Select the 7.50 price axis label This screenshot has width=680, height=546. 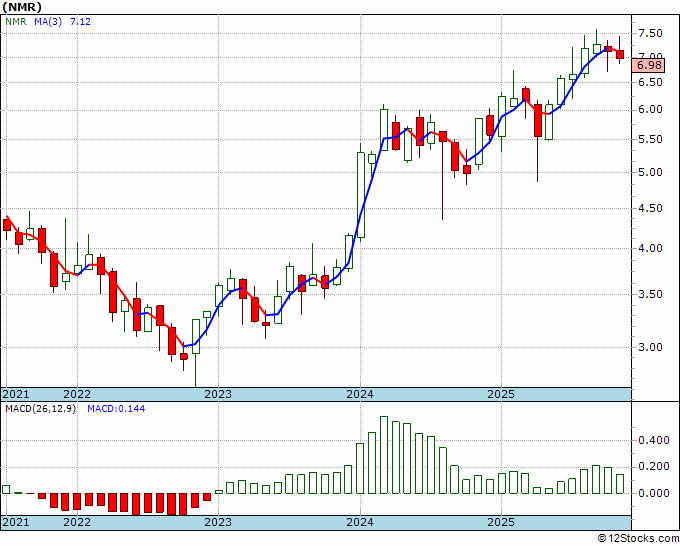650,33
